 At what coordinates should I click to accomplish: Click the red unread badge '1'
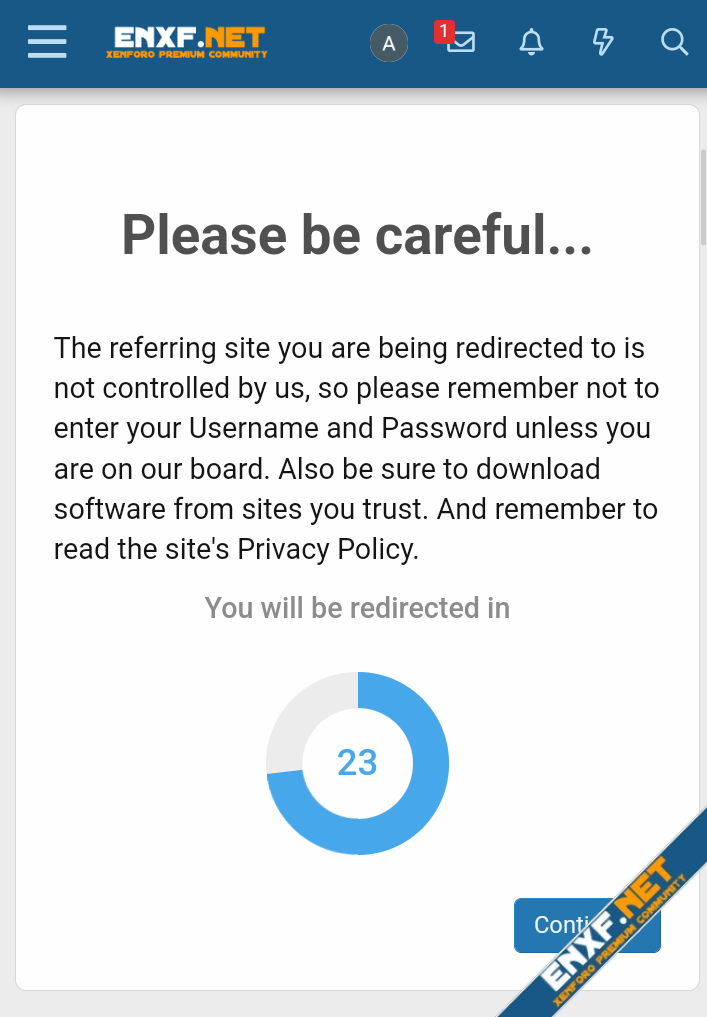pyautogui.click(x=443, y=31)
